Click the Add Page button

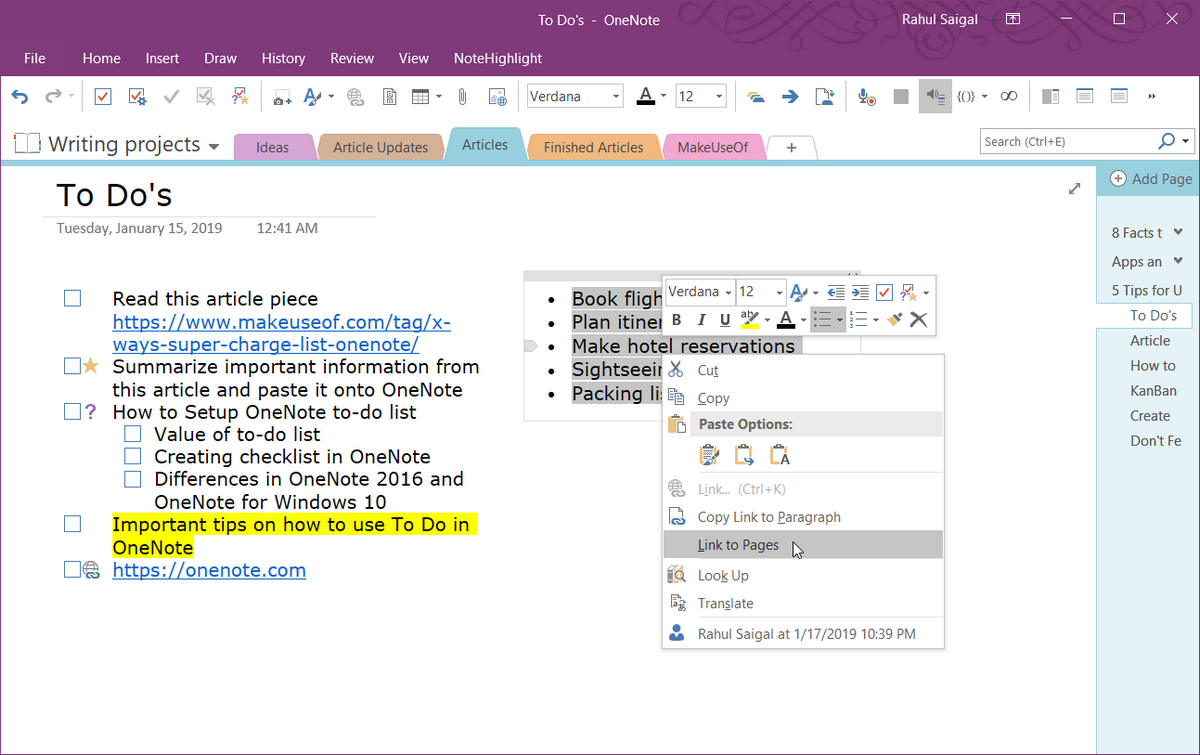click(x=1150, y=179)
